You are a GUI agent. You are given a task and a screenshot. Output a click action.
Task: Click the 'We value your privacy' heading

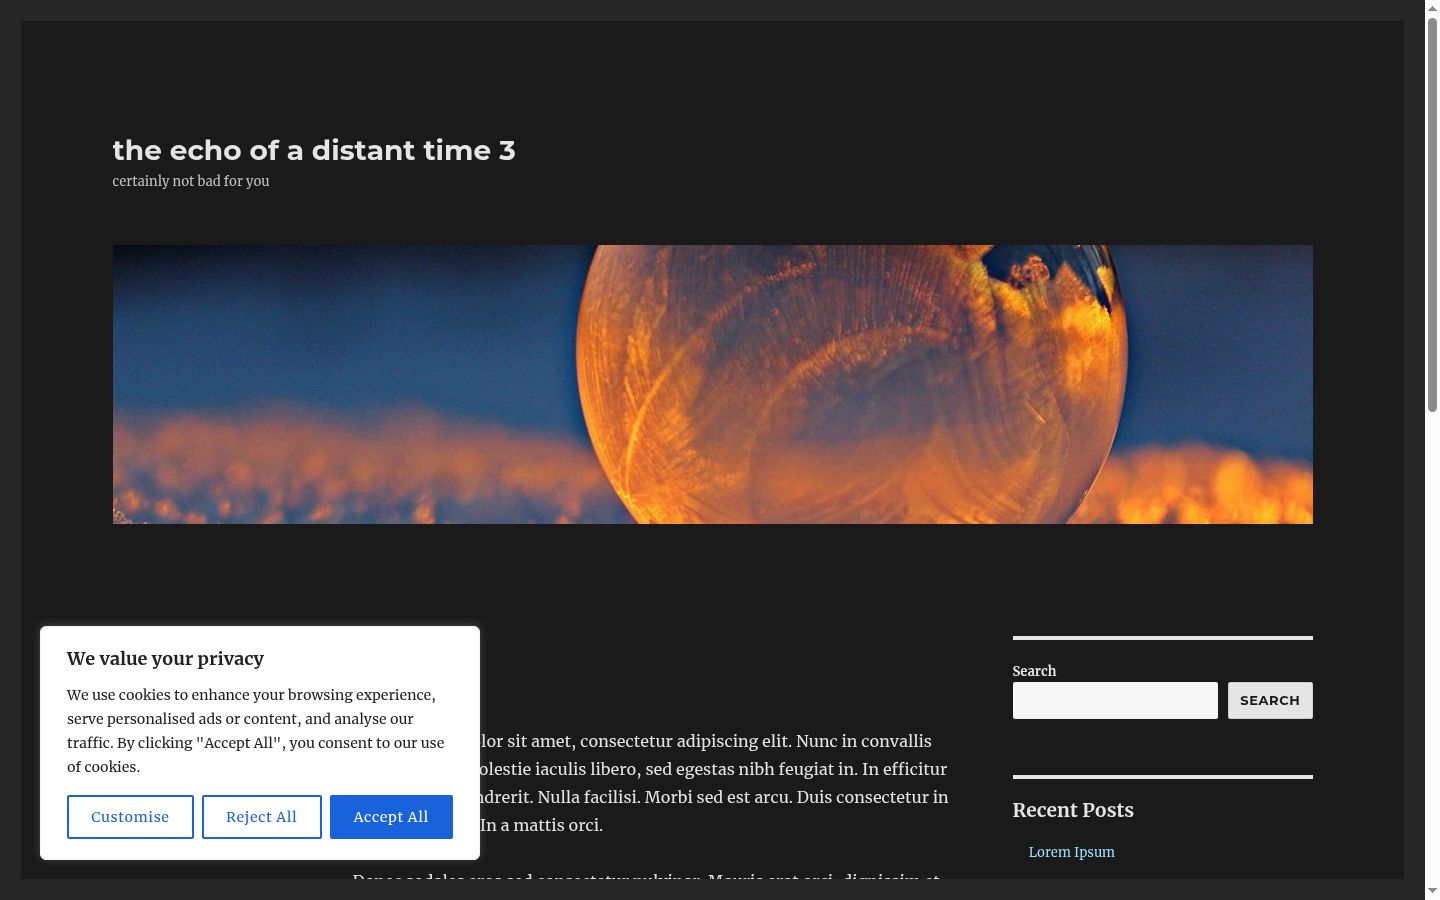pos(166,658)
